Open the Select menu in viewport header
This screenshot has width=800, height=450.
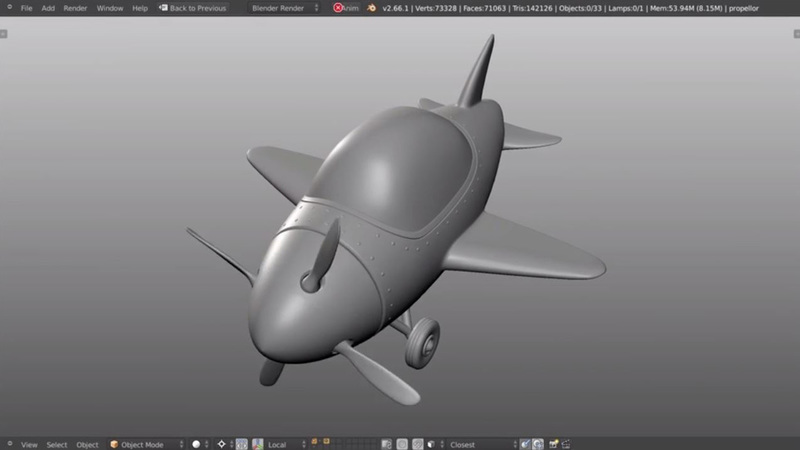click(x=57, y=444)
